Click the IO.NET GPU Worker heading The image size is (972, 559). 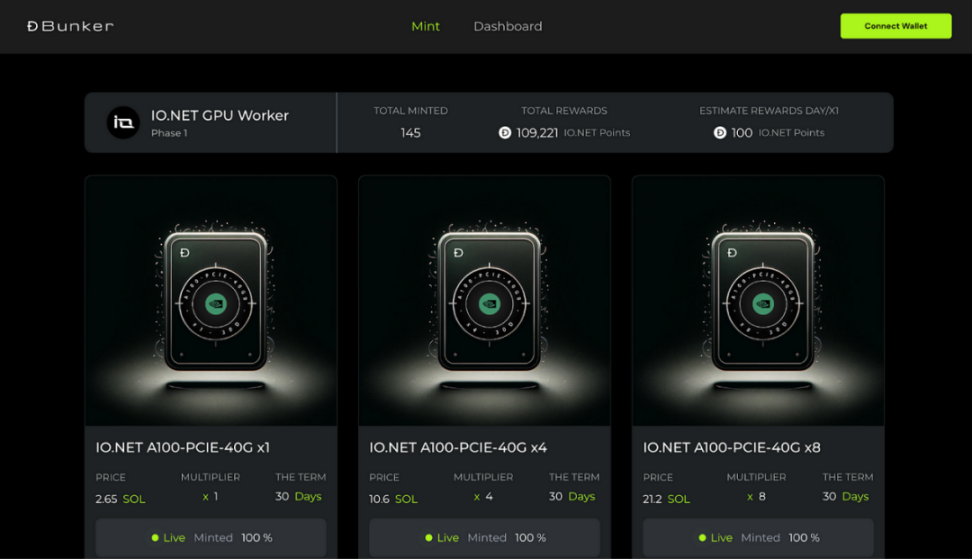point(219,115)
